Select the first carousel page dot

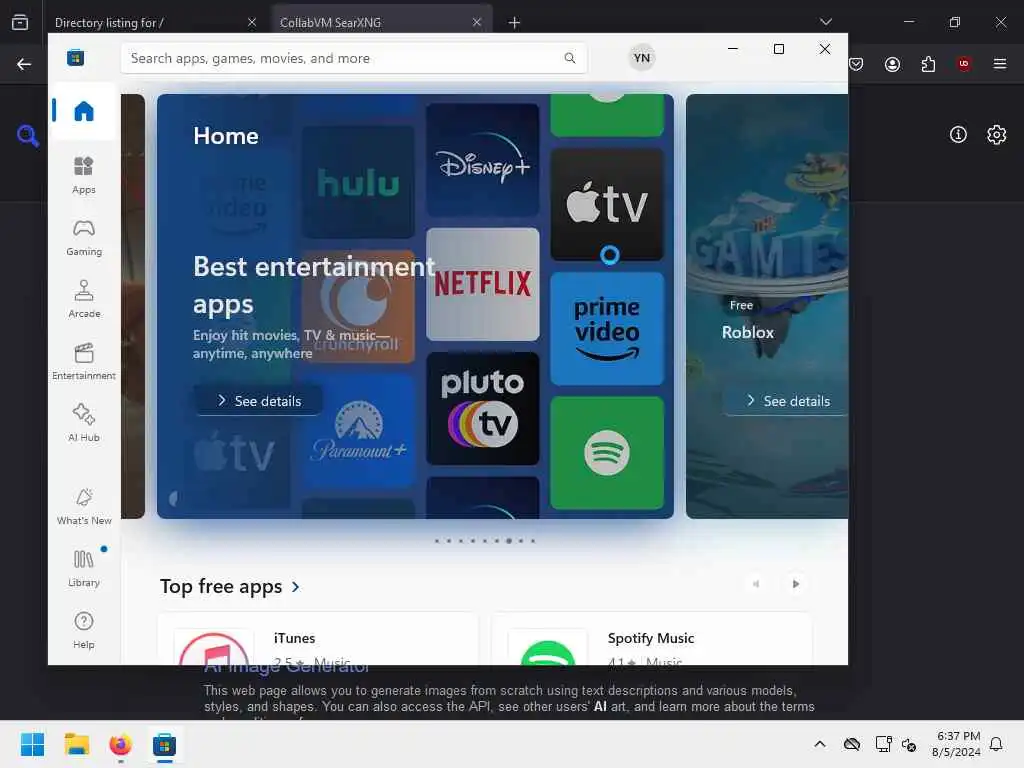point(436,541)
